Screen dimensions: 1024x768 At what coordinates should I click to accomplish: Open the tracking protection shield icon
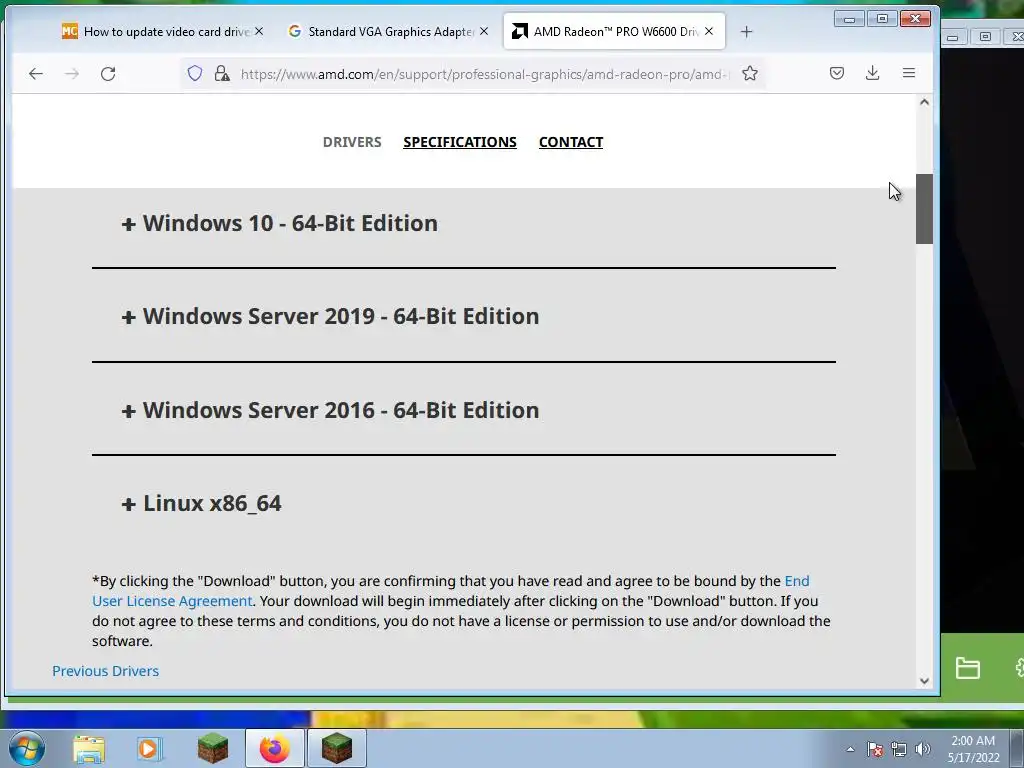point(195,73)
